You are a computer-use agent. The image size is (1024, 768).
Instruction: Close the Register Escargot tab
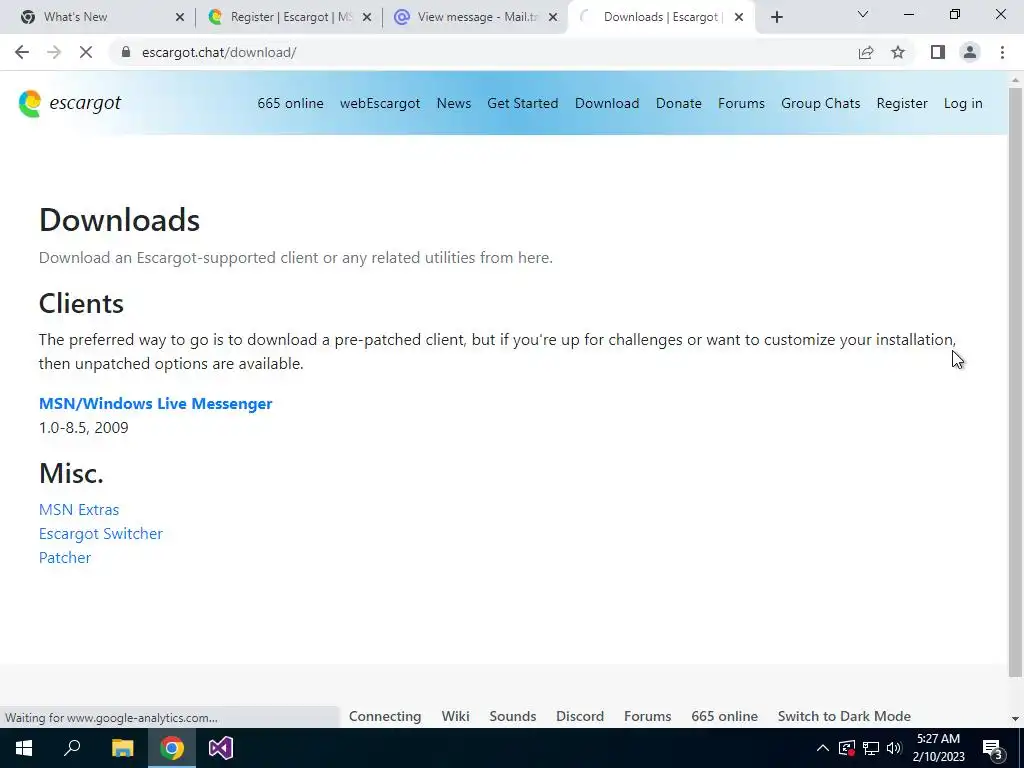366,17
